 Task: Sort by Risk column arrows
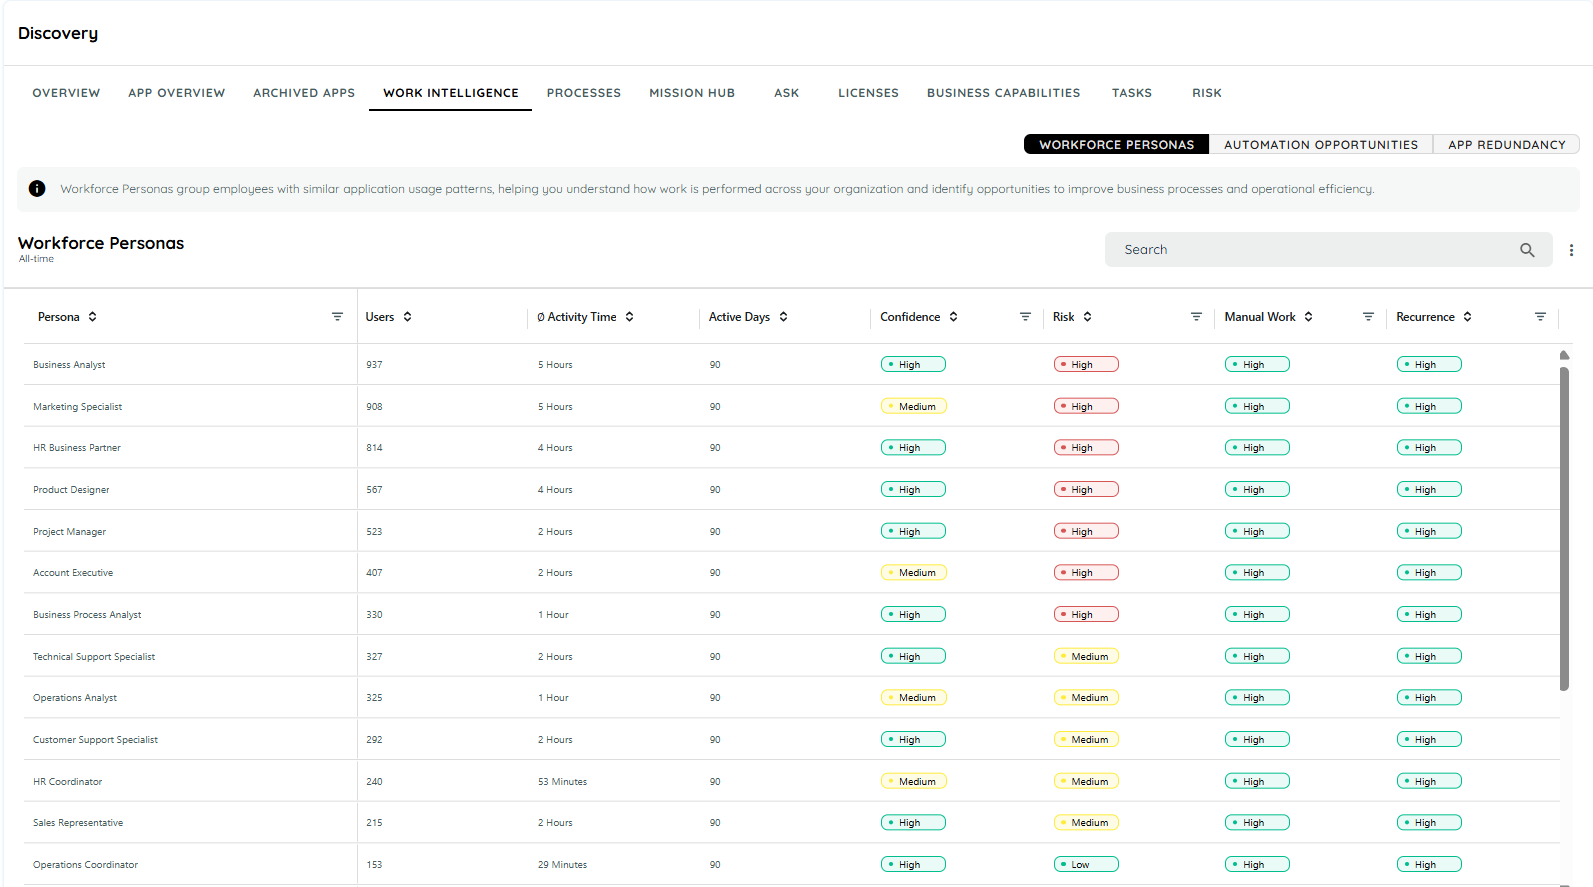coord(1088,317)
